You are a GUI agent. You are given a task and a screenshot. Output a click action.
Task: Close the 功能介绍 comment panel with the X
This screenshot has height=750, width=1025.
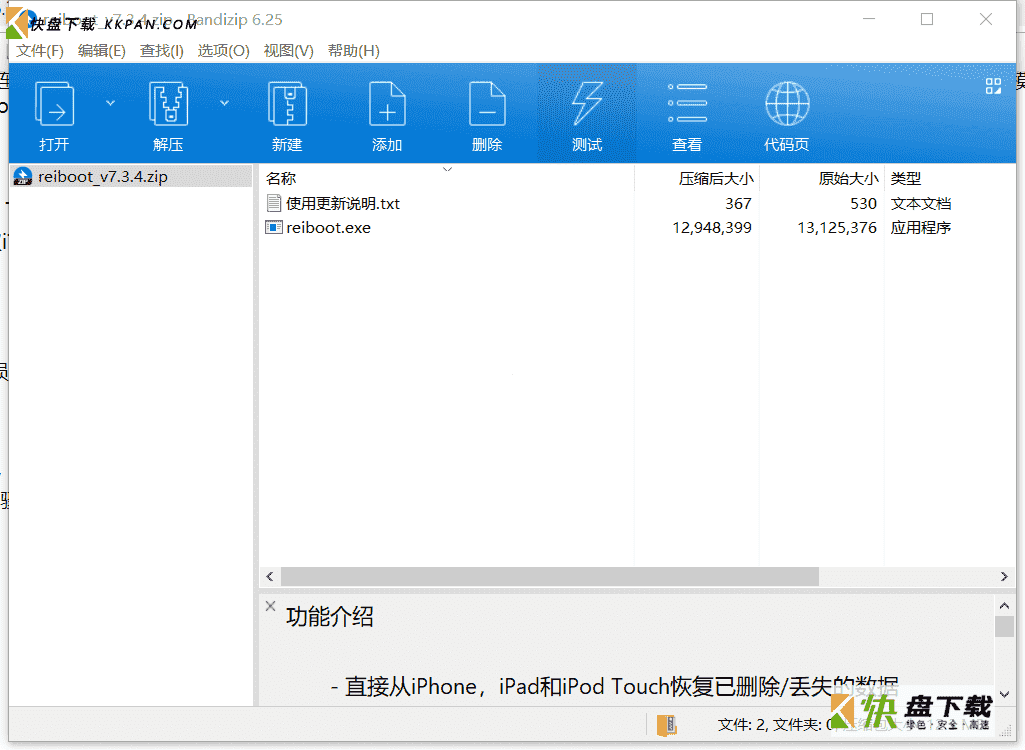tap(271, 606)
